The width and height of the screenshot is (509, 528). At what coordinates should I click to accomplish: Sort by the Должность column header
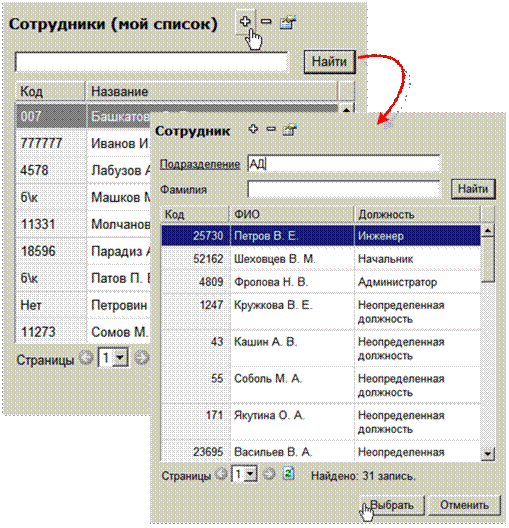[x=417, y=214]
